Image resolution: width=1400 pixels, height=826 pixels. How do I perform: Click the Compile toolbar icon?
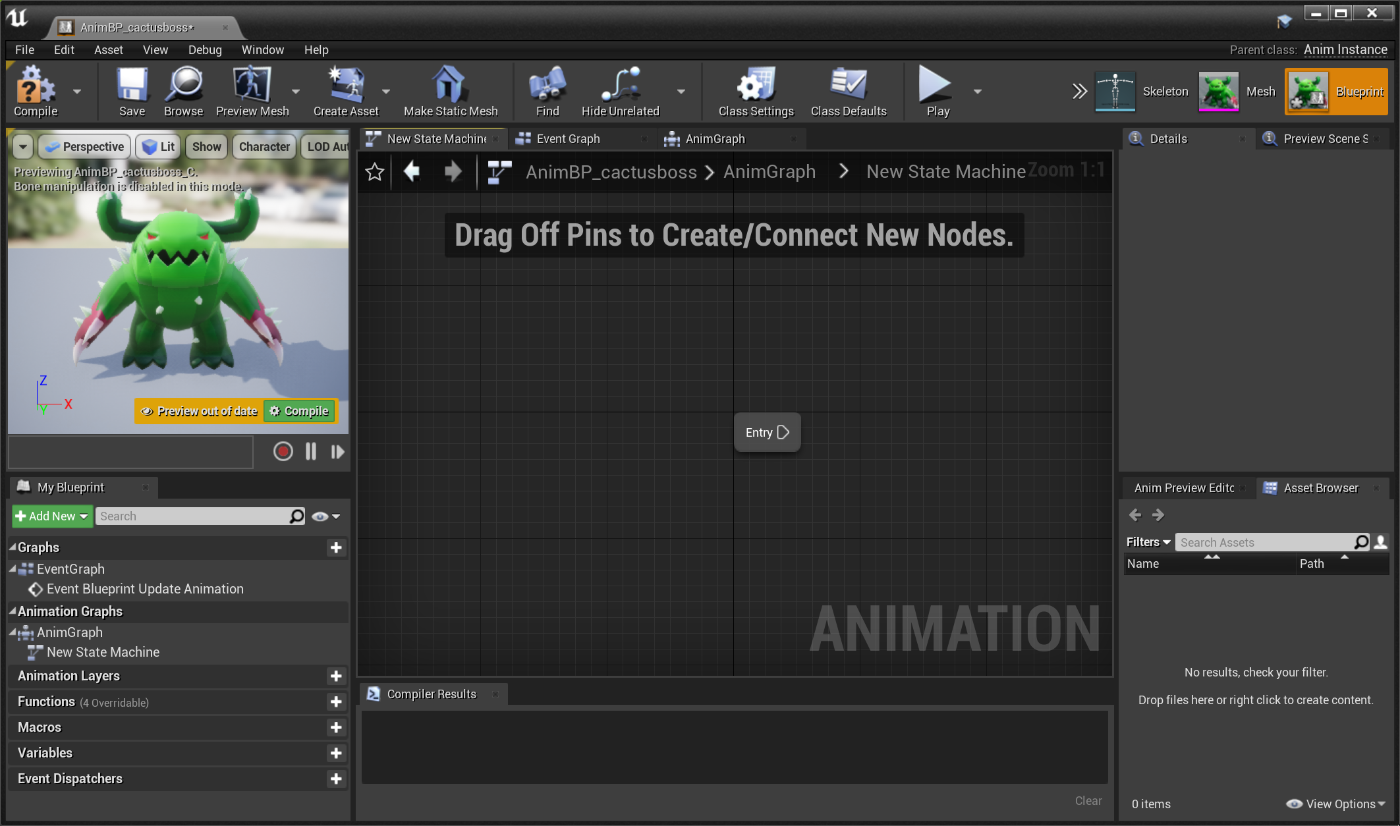[36, 91]
